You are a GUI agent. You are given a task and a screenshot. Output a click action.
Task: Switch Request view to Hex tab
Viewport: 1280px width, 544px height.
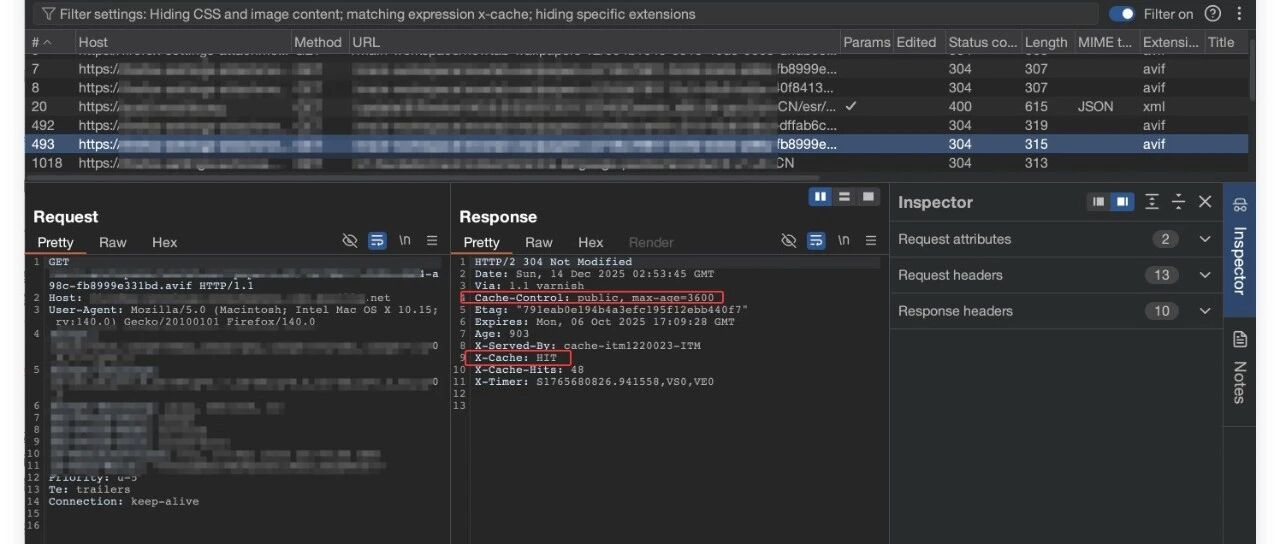(165, 242)
